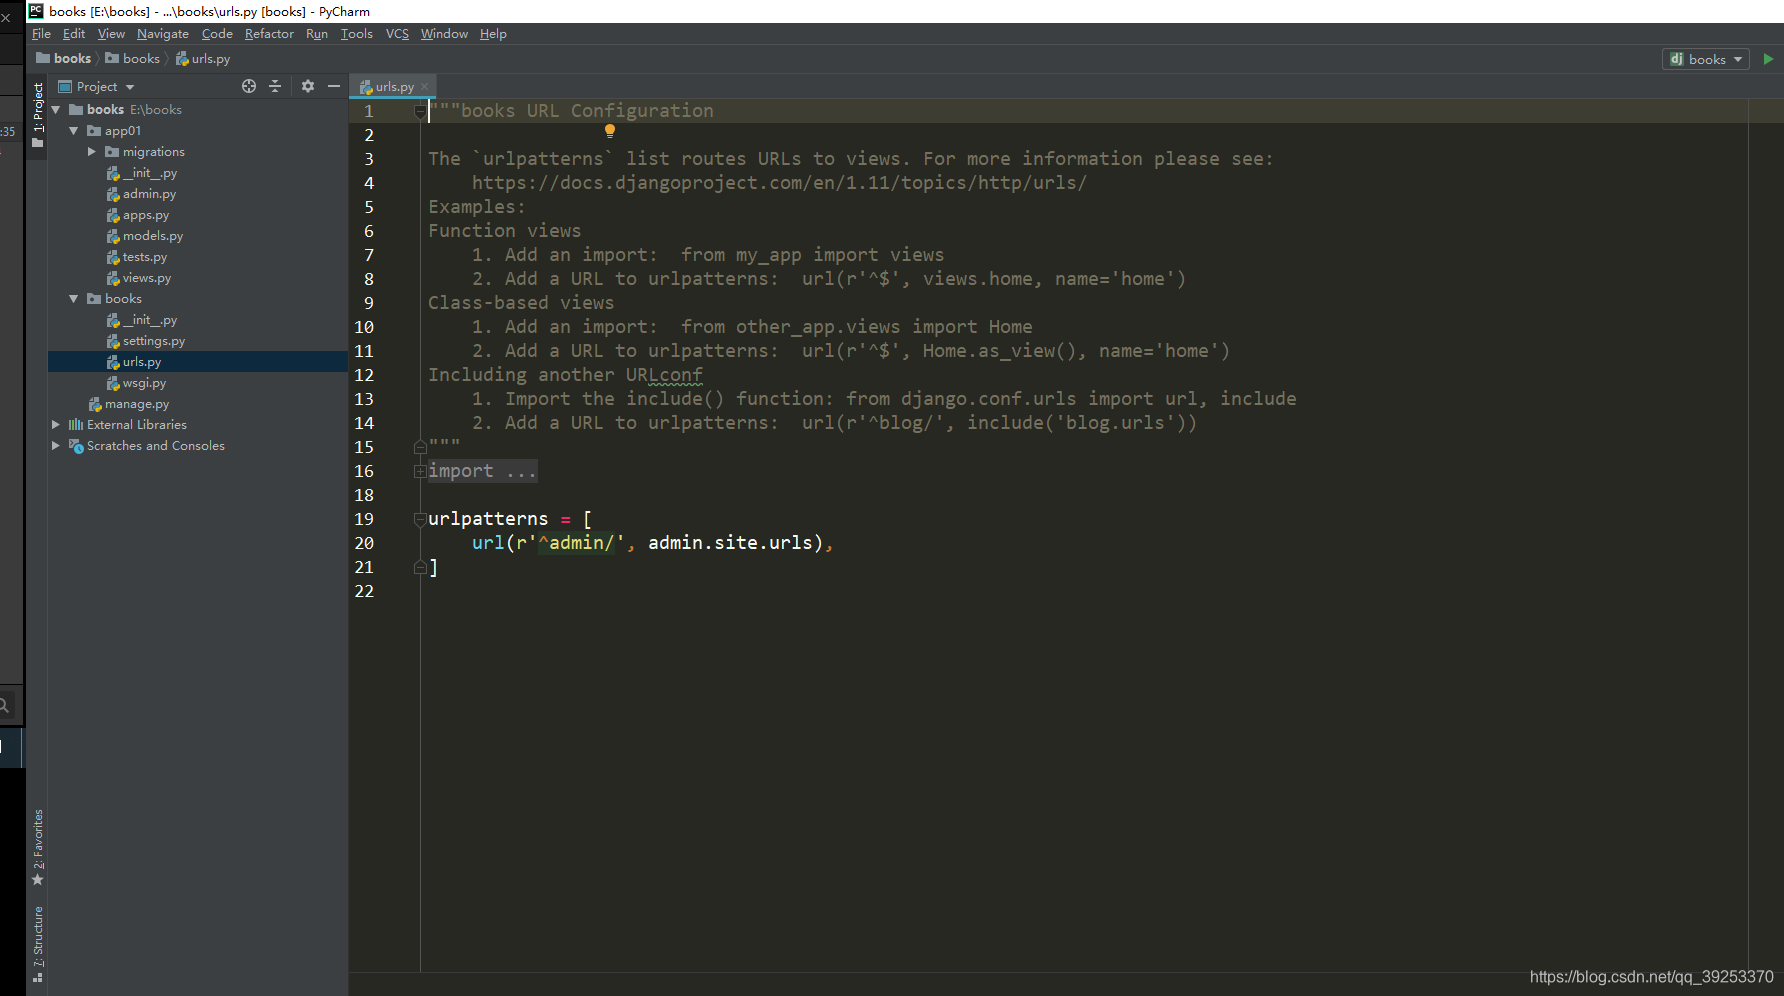1784x996 pixels.
Task: Select views.py in project tree
Action: click(x=147, y=278)
